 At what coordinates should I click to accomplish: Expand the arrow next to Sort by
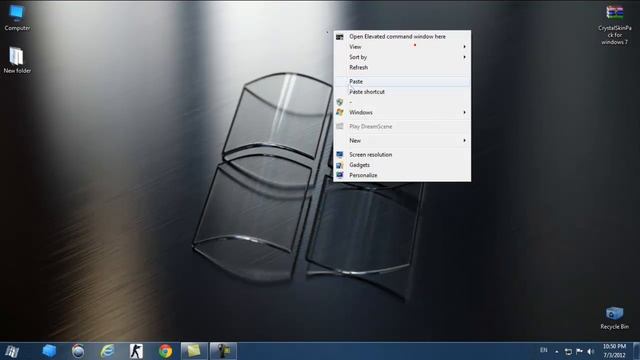464,57
